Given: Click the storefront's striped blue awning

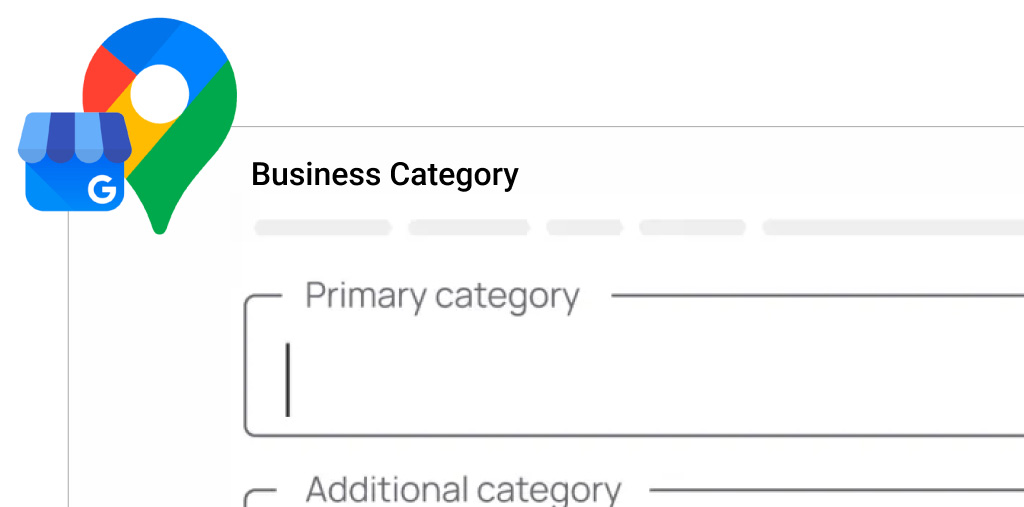Looking at the screenshot, I should [x=75, y=137].
